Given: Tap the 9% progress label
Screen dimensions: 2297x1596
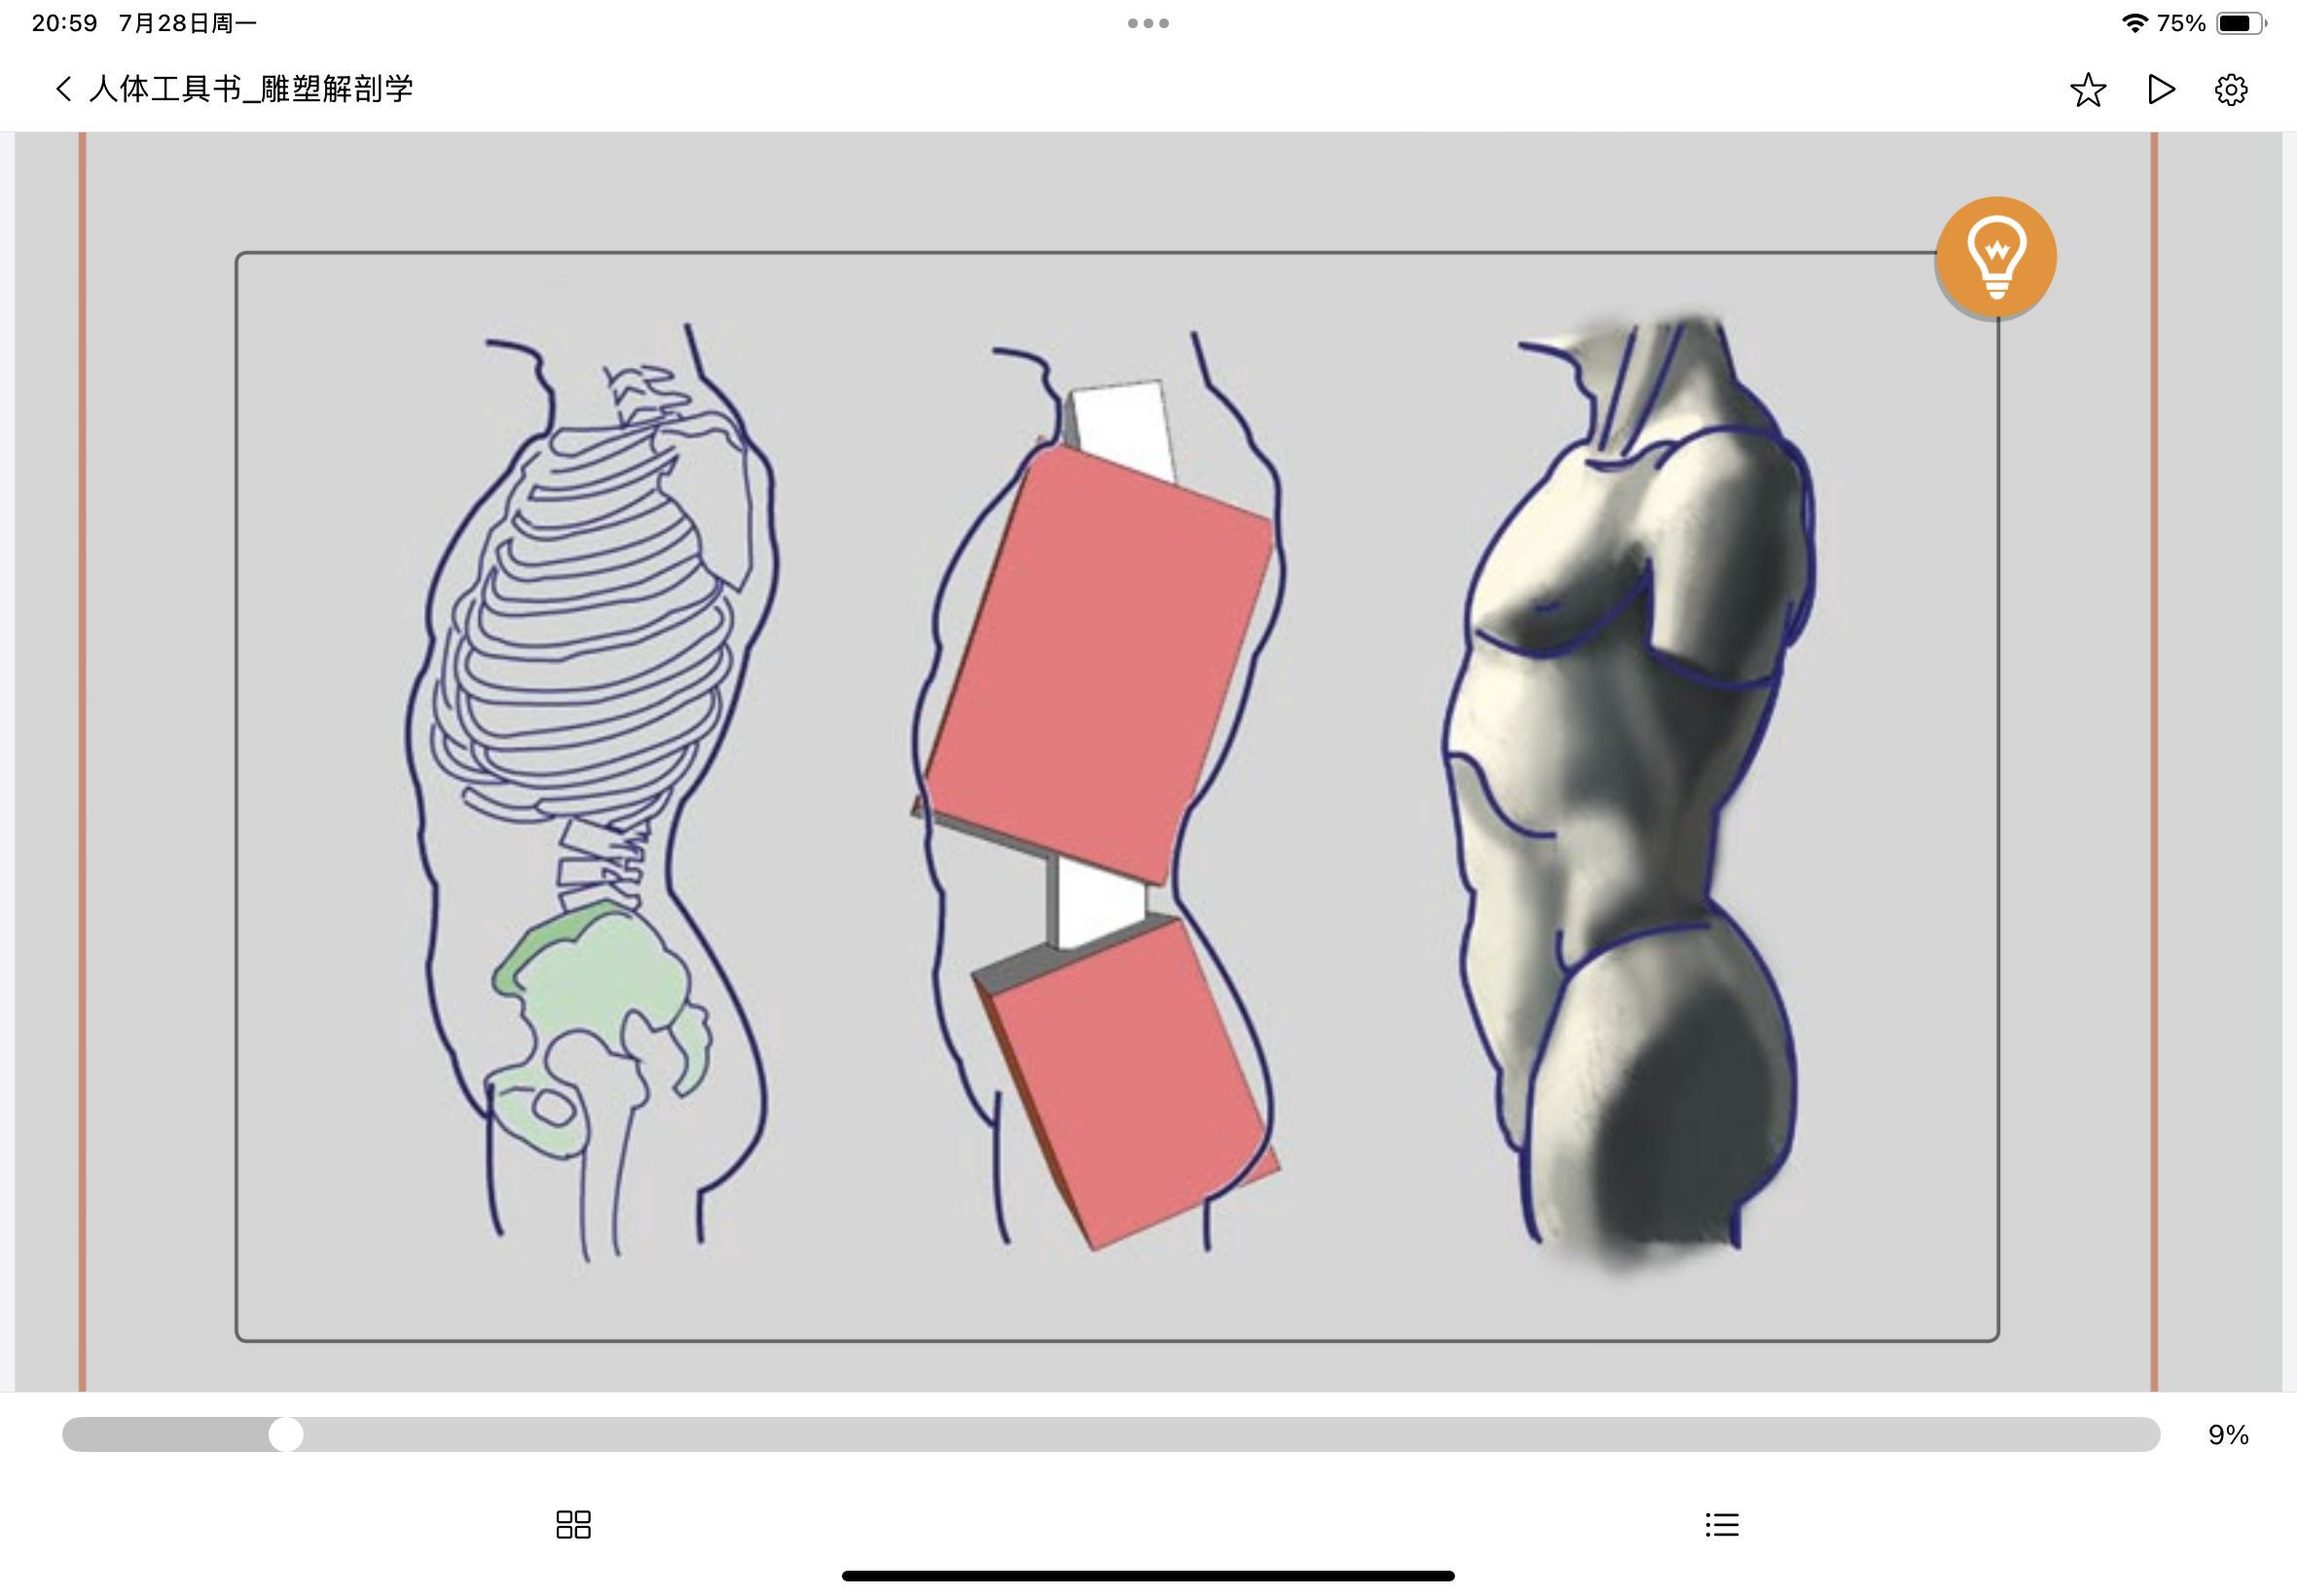Looking at the screenshot, I should point(2227,1435).
